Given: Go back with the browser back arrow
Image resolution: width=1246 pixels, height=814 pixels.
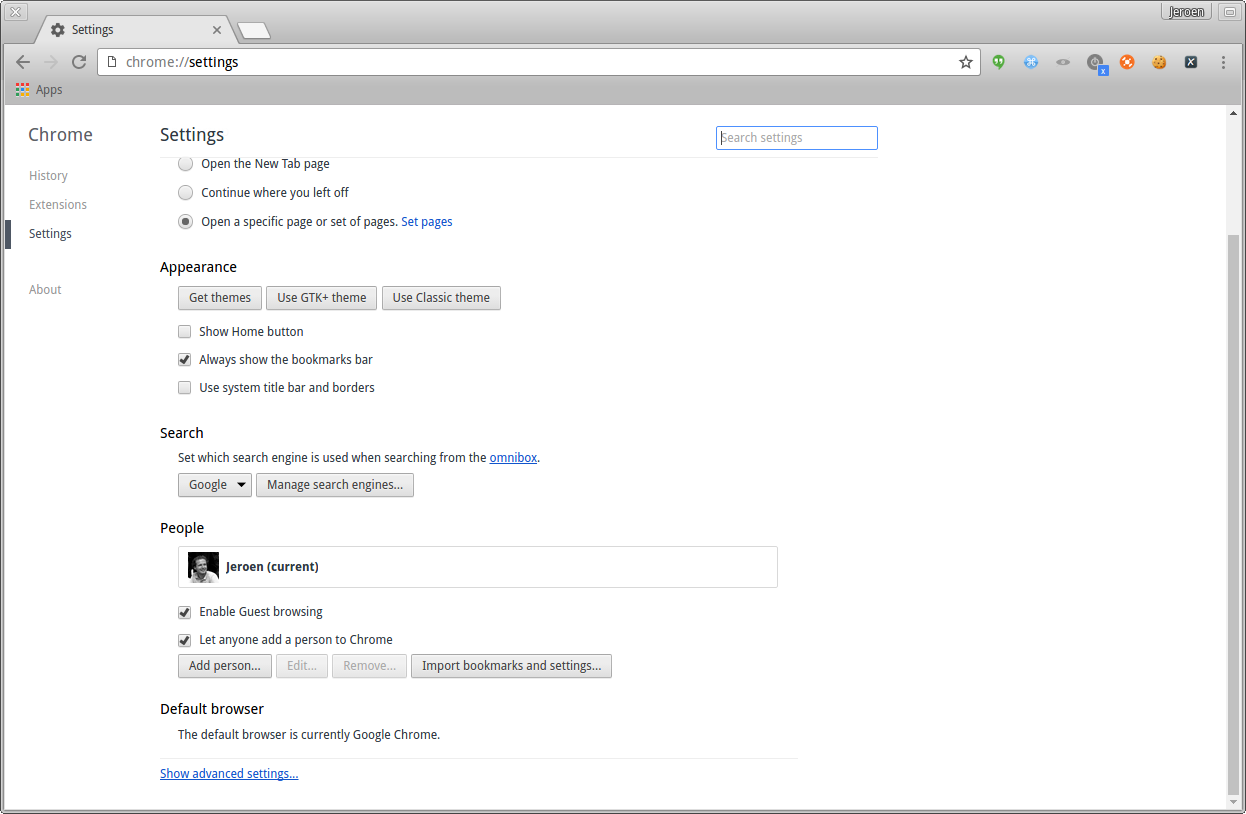Looking at the screenshot, I should click(x=23, y=62).
